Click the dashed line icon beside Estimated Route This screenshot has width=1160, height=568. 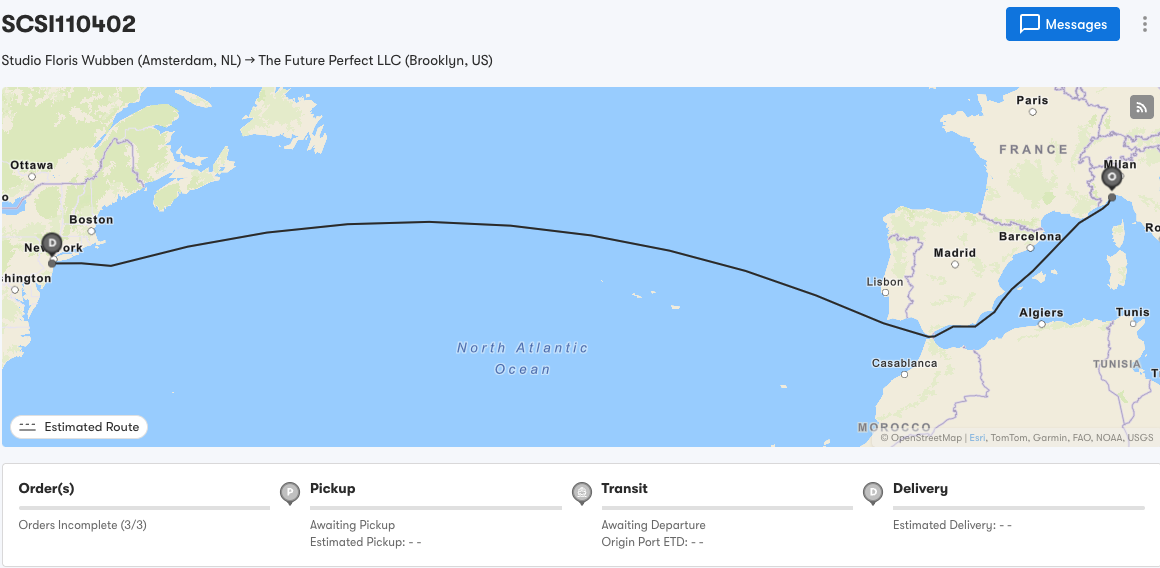click(x=28, y=427)
